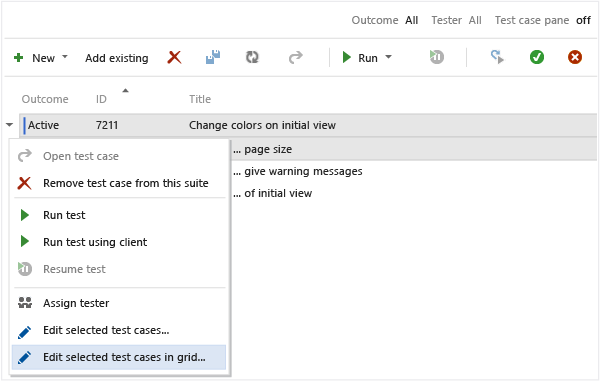Select row ending '... give warning messages'
The height and width of the screenshot is (381, 600).
tap(413, 171)
